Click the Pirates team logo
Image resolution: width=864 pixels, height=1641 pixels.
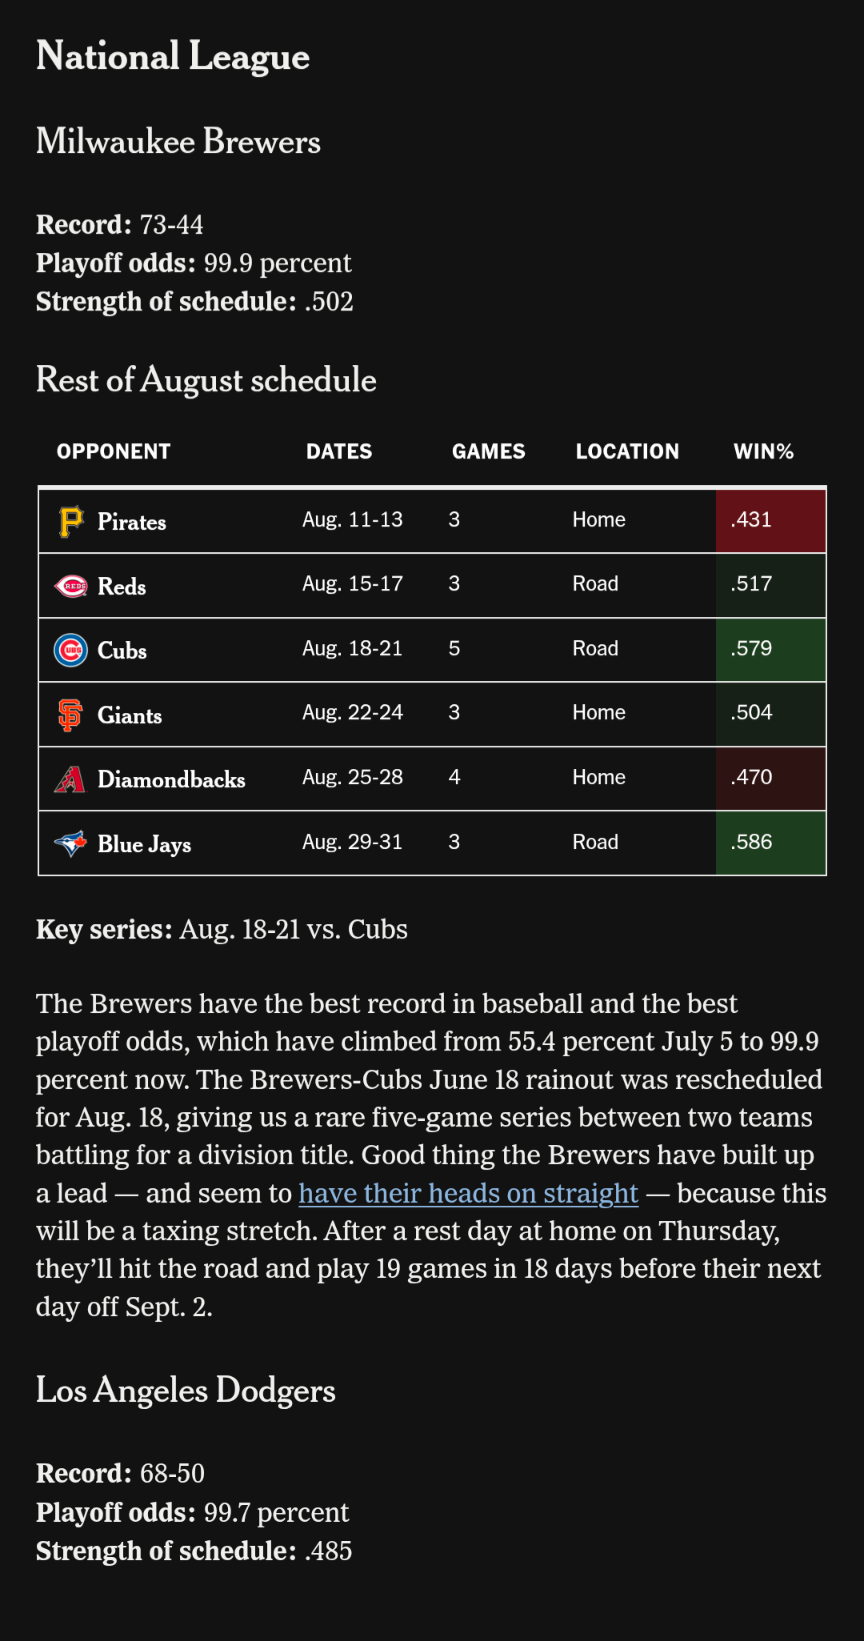[70, 521]
